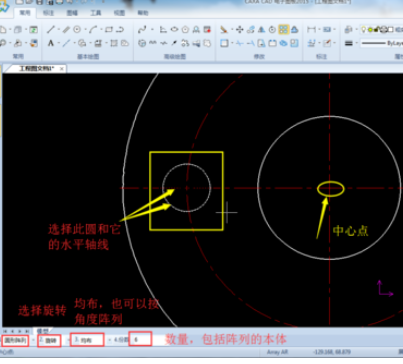Open the Text tool dropdown arrow
This screenshot has width=403, height=364.
(59, 43)
